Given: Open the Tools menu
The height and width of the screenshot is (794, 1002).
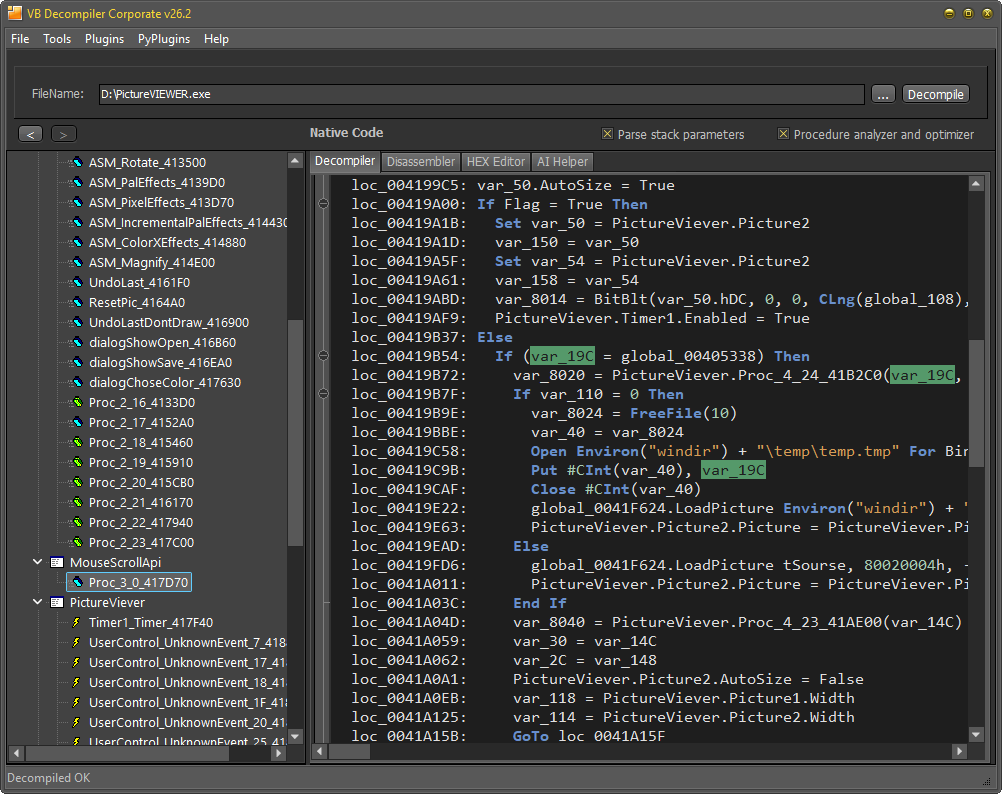Looking at the screenshot, I should click(x=57, y=39).
